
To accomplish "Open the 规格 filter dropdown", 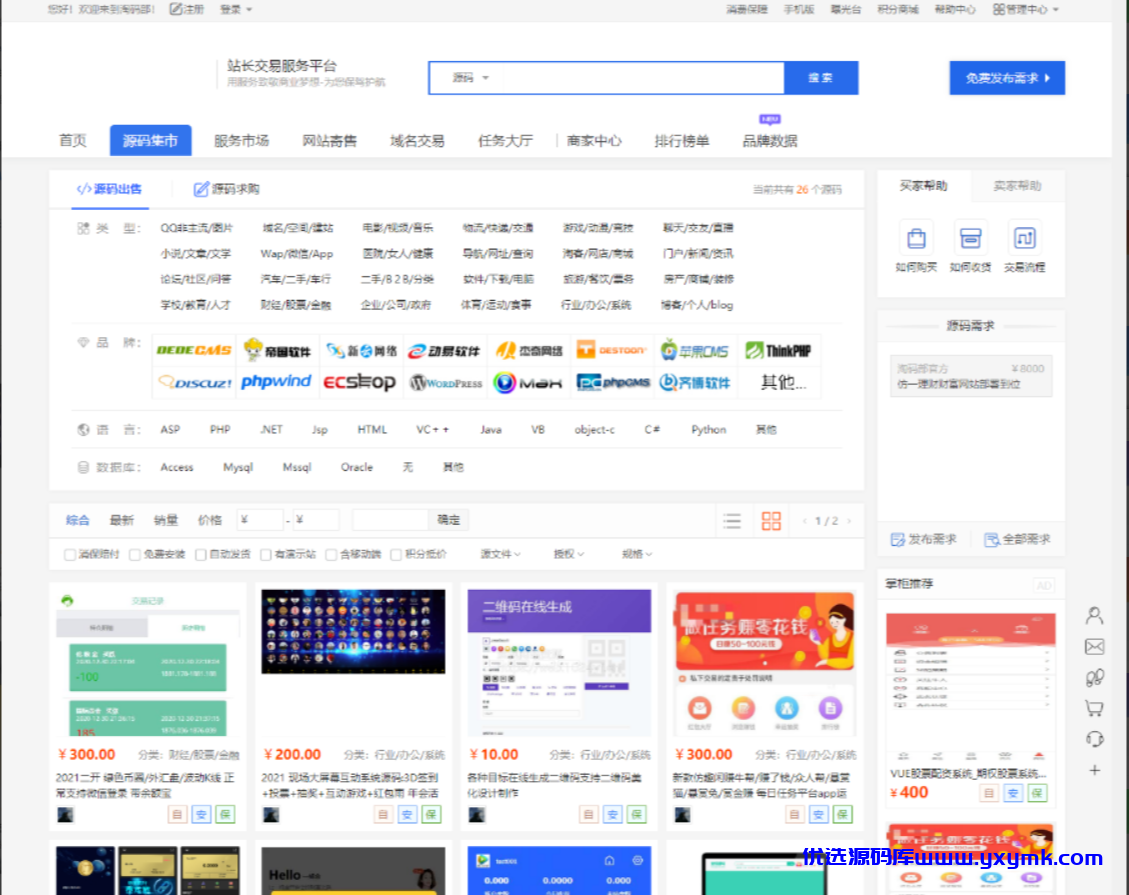I will [637, 554].
